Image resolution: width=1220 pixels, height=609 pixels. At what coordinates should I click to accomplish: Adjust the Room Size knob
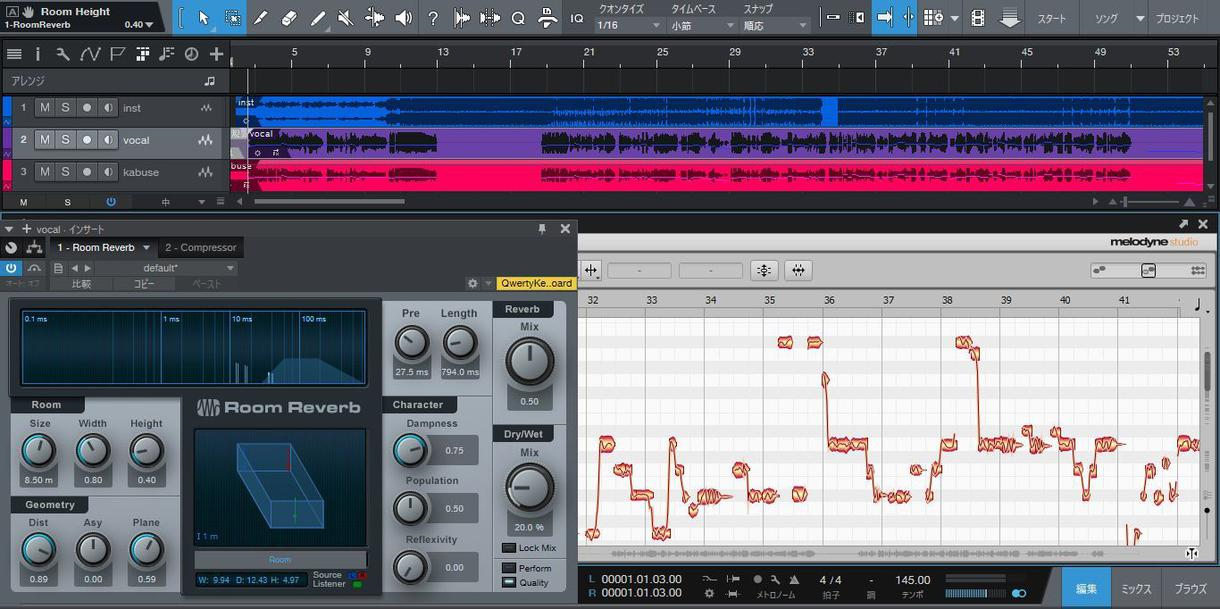(x=39, y=452)
